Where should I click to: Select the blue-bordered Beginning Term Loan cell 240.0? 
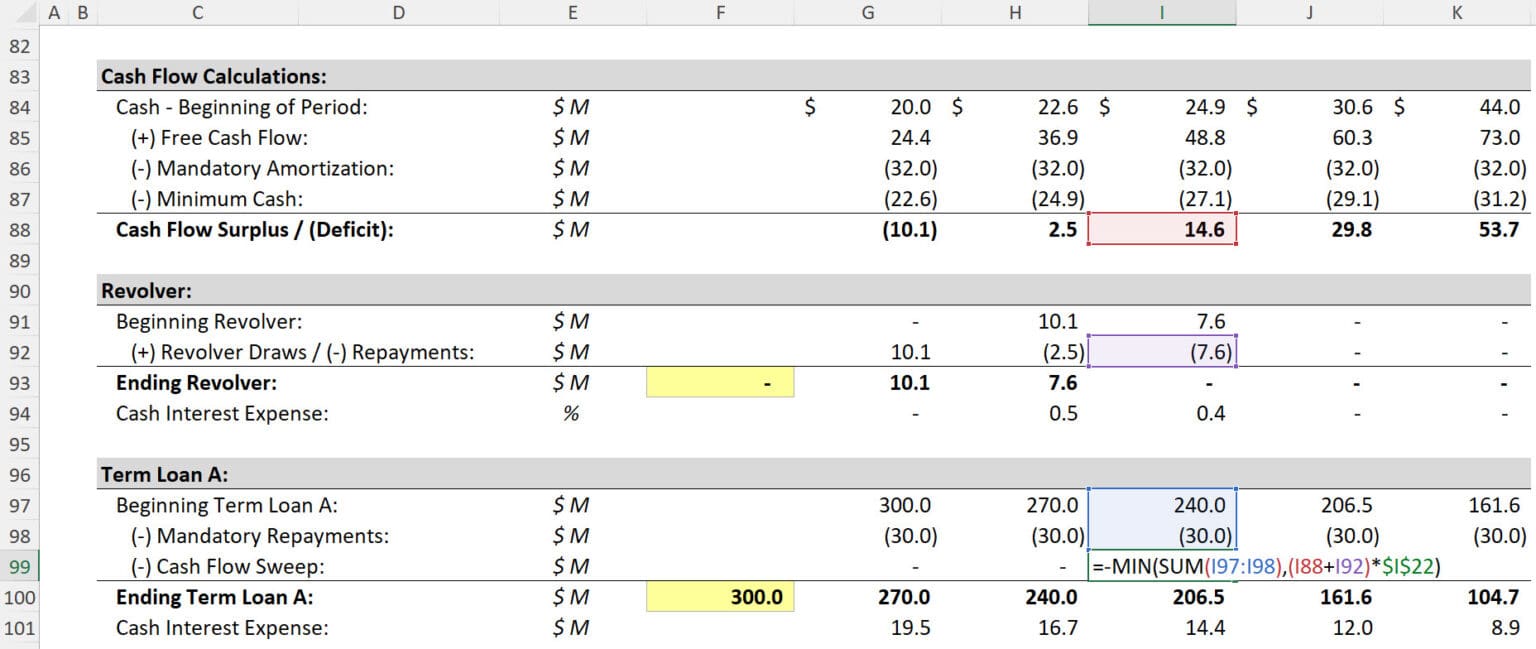[1162, 505]
